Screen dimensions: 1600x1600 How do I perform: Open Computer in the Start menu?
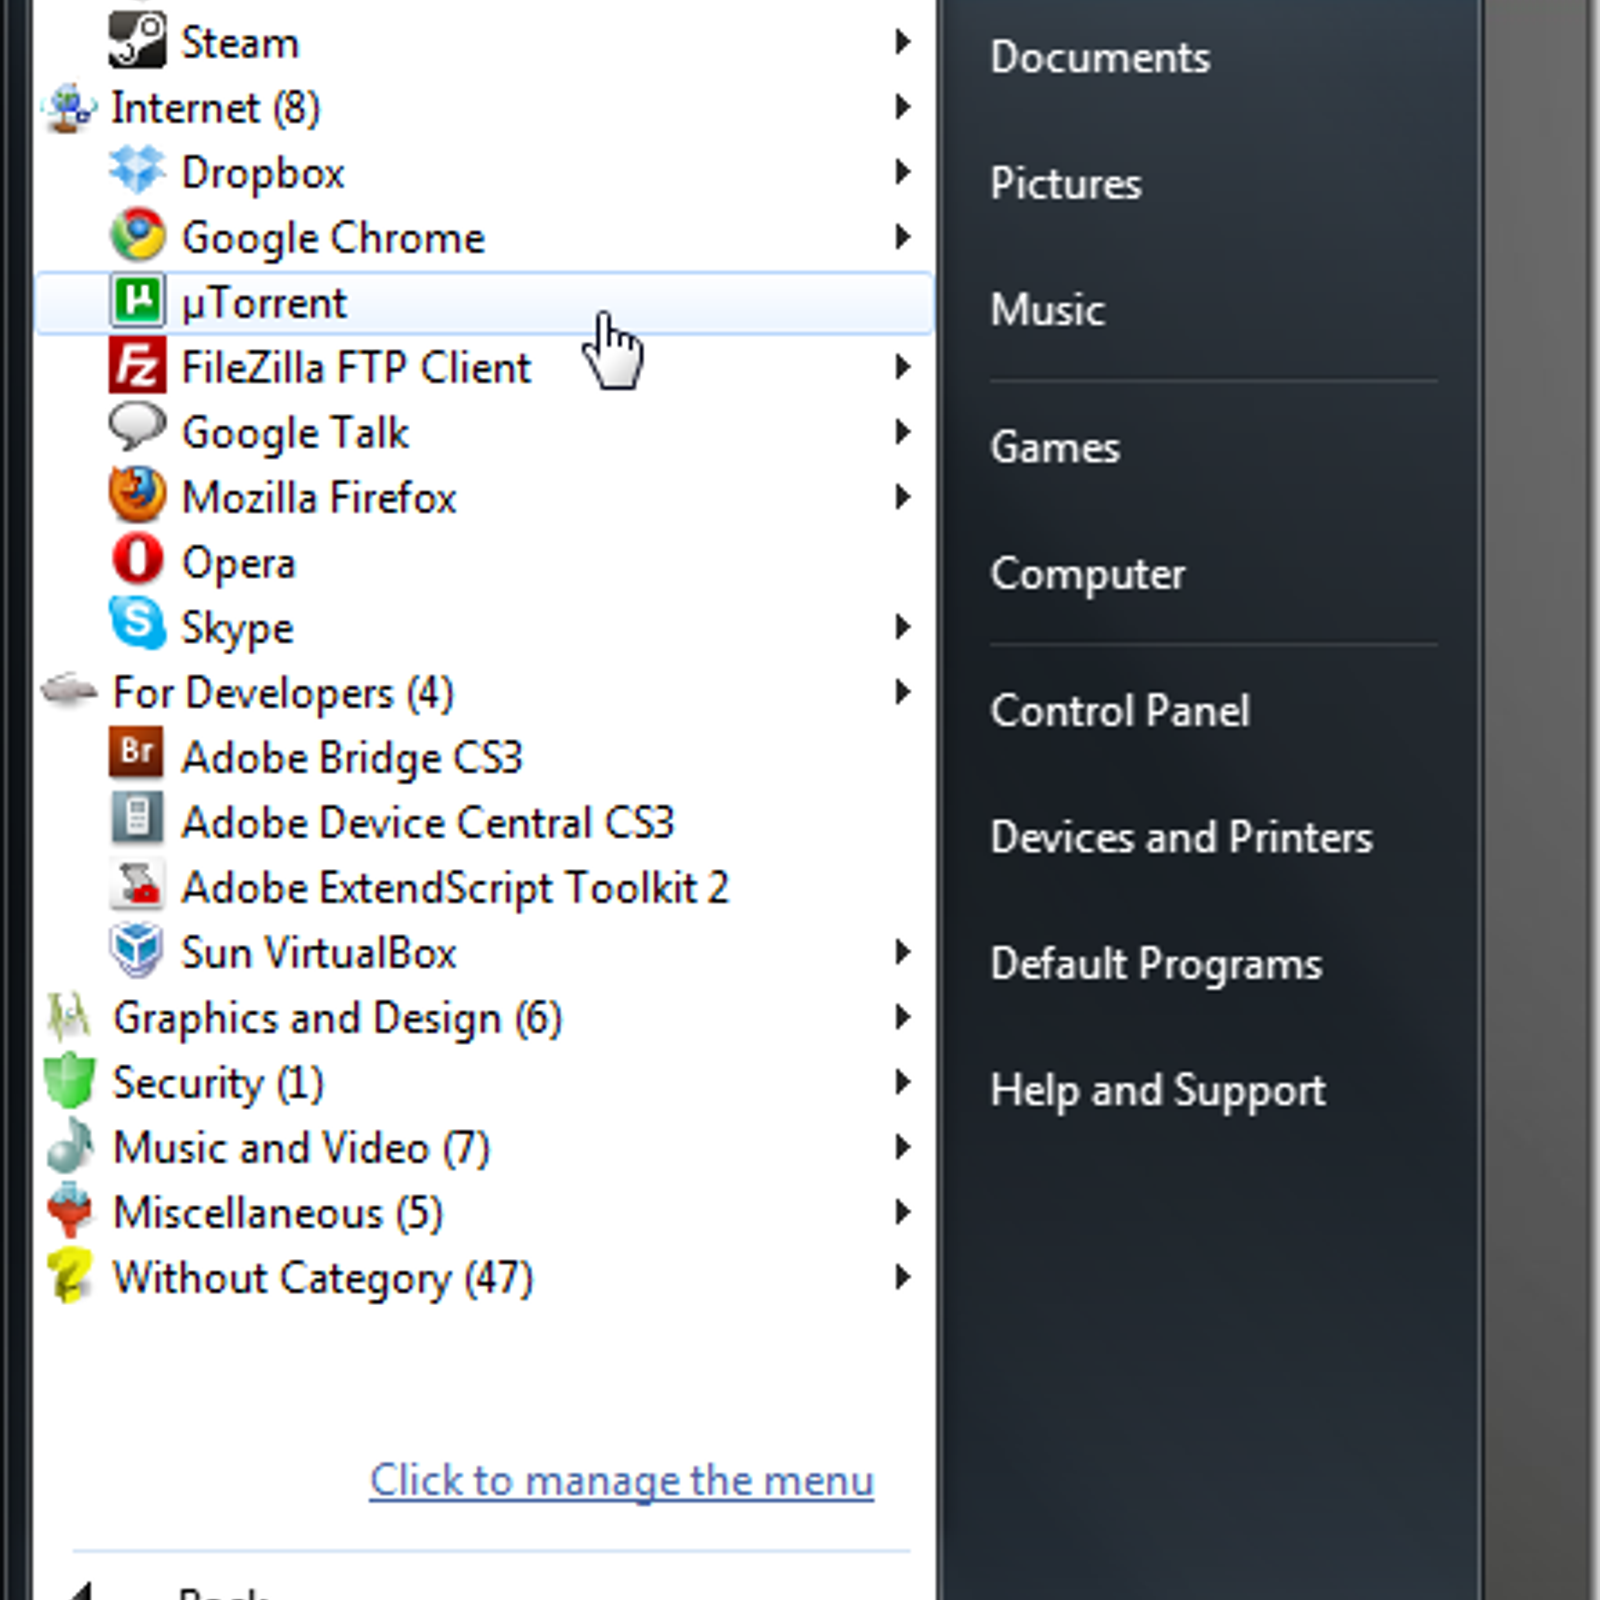(x=1088, y=575)
